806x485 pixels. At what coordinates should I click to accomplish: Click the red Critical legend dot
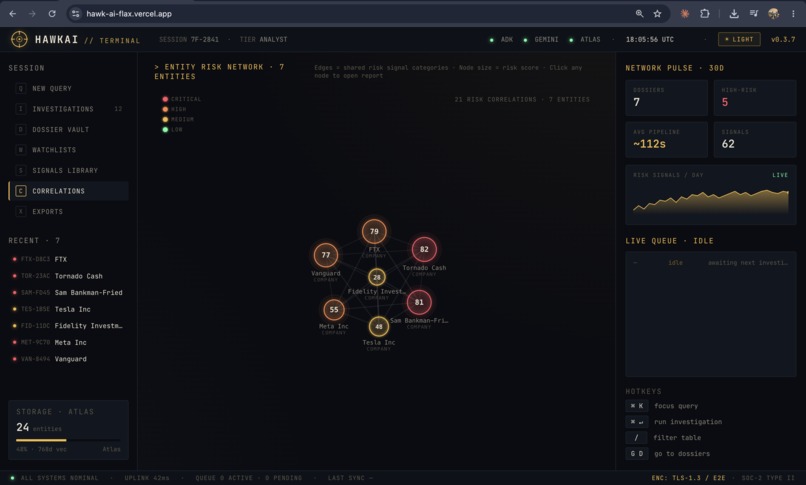click(x=165, y=99)
